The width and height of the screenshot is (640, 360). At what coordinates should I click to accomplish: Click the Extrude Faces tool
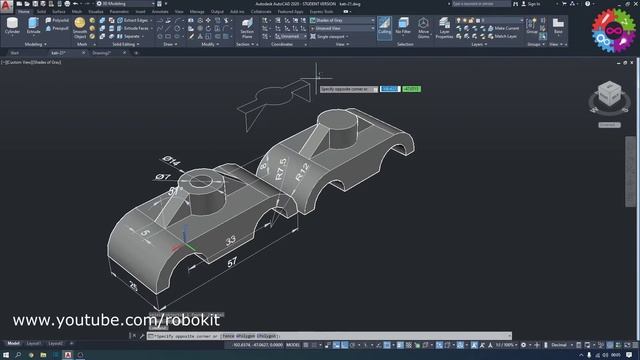[x=133, y=28]
